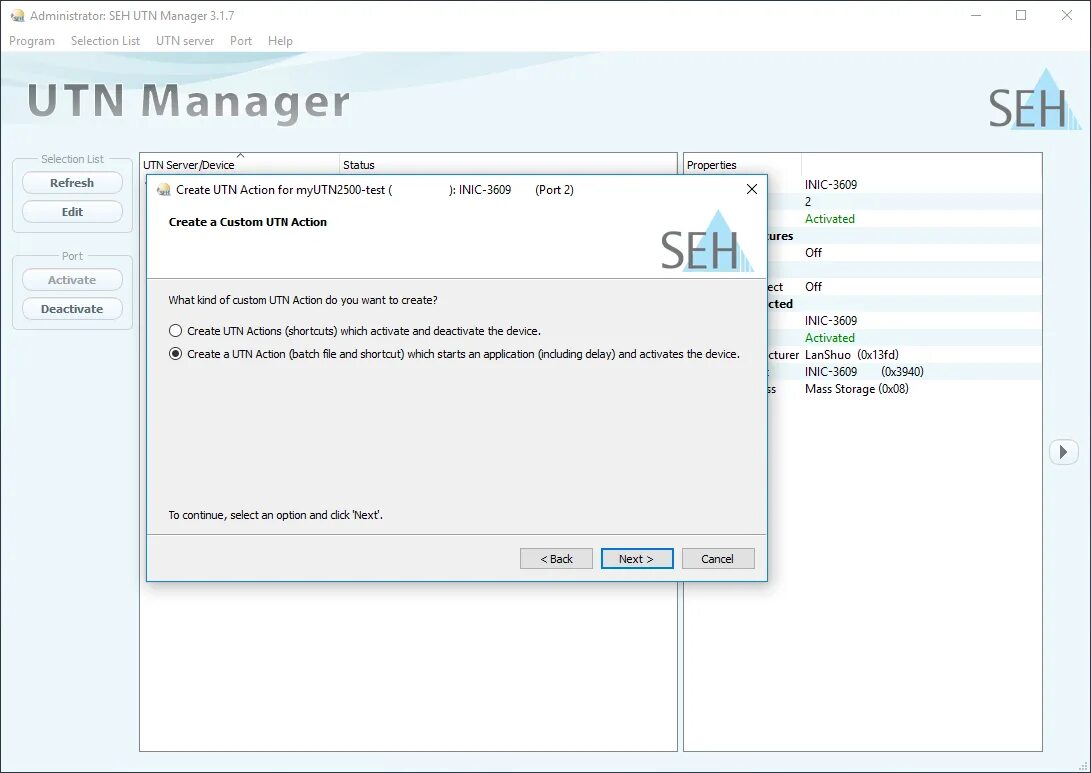This screenshot has width=1091, height=773.
Task: Click the Activate port button
Action: click(x=72, y=280)
